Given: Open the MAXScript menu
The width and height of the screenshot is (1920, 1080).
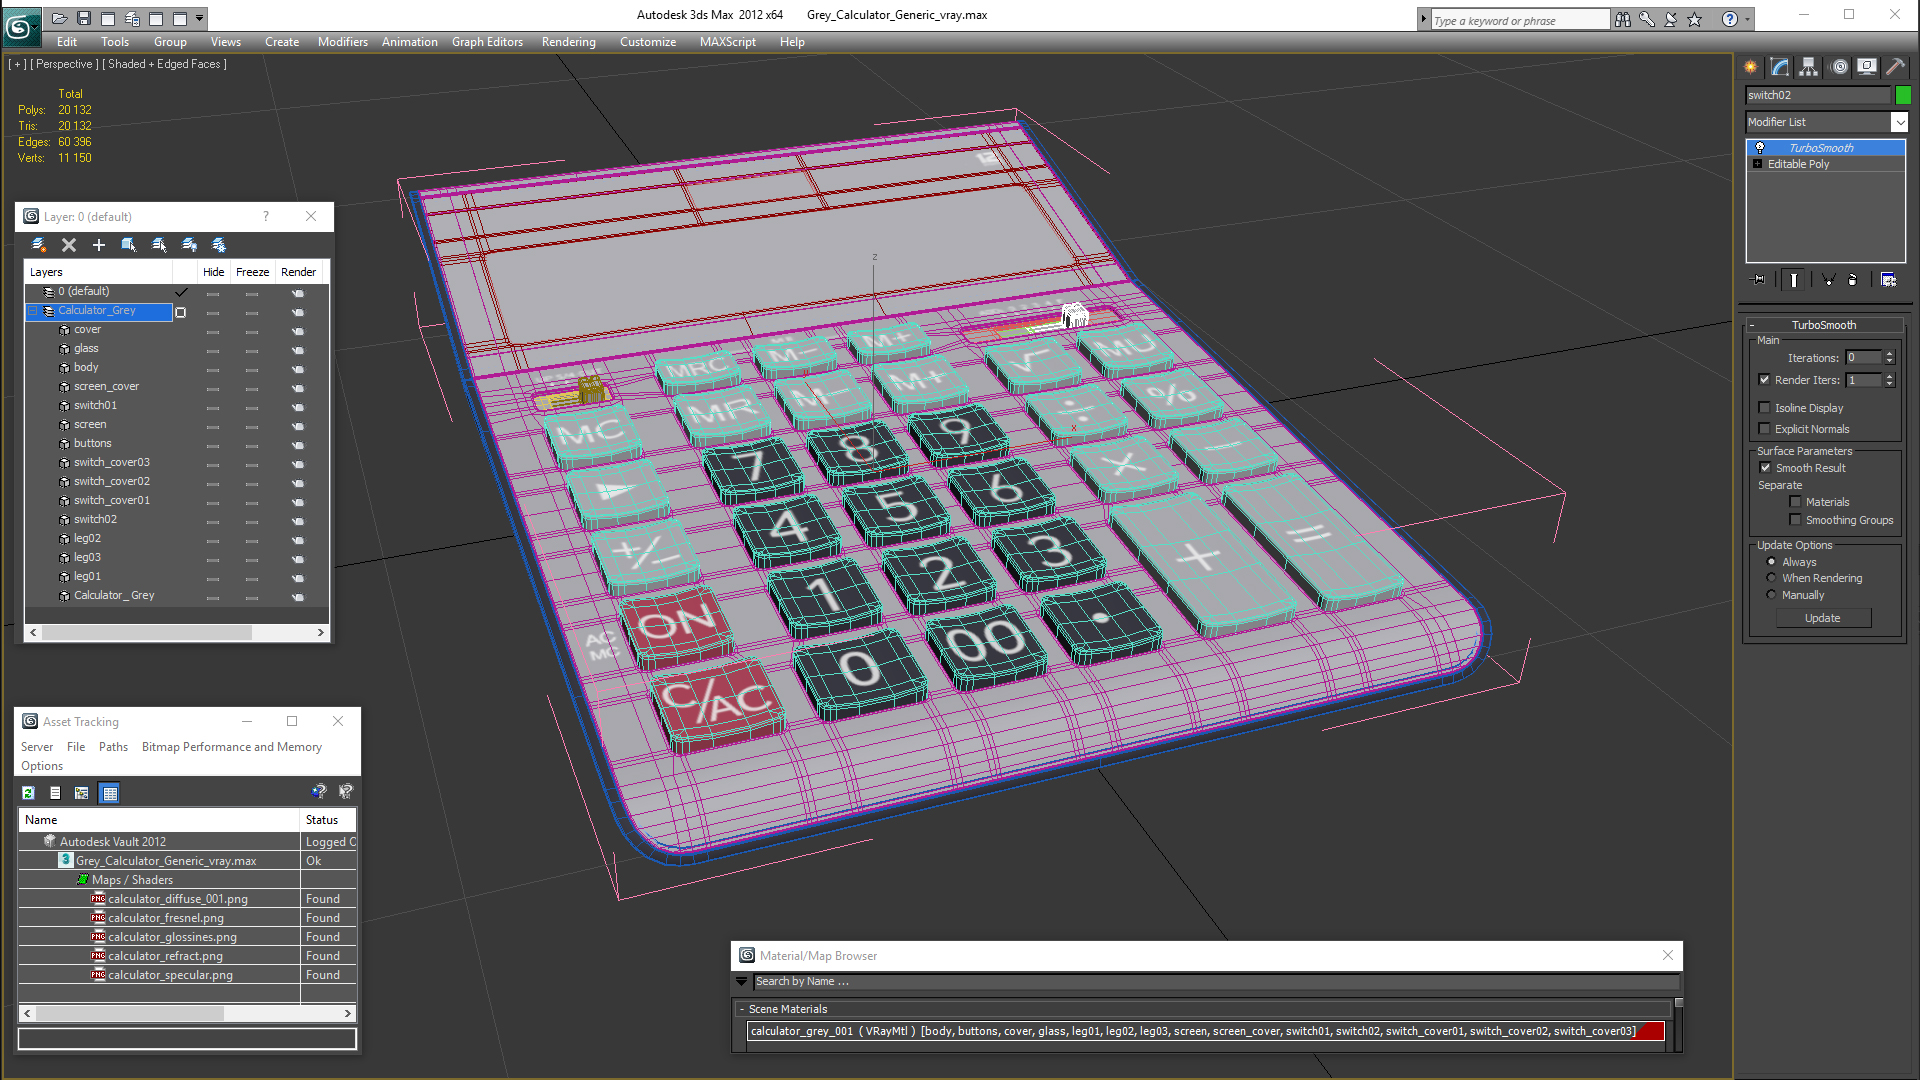Looking at the screenshot, I should 727,42.
